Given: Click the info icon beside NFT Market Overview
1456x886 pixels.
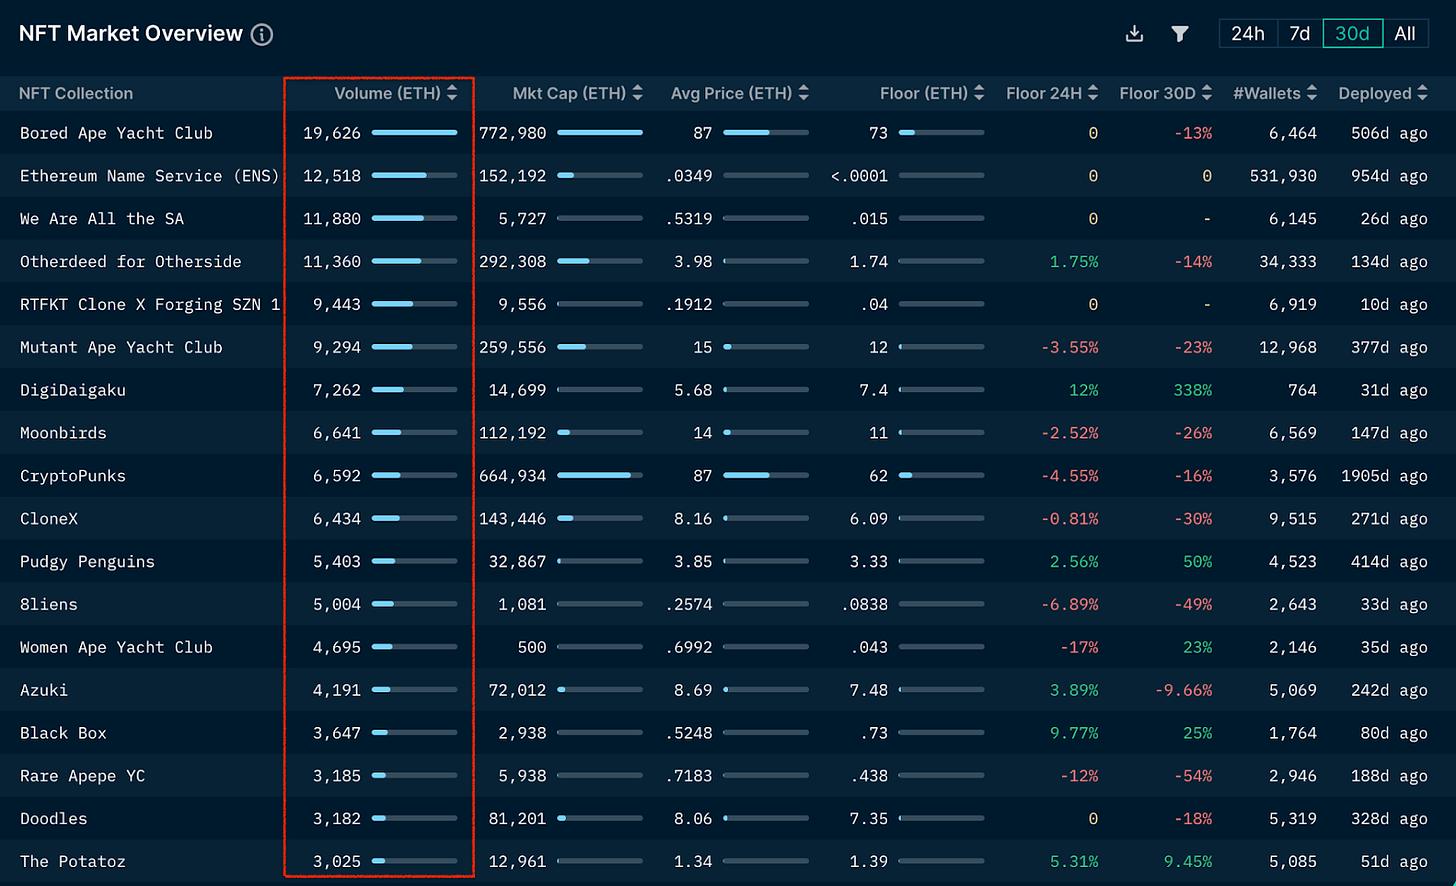Looking at the screenshot, I should [x=262, y=35].
